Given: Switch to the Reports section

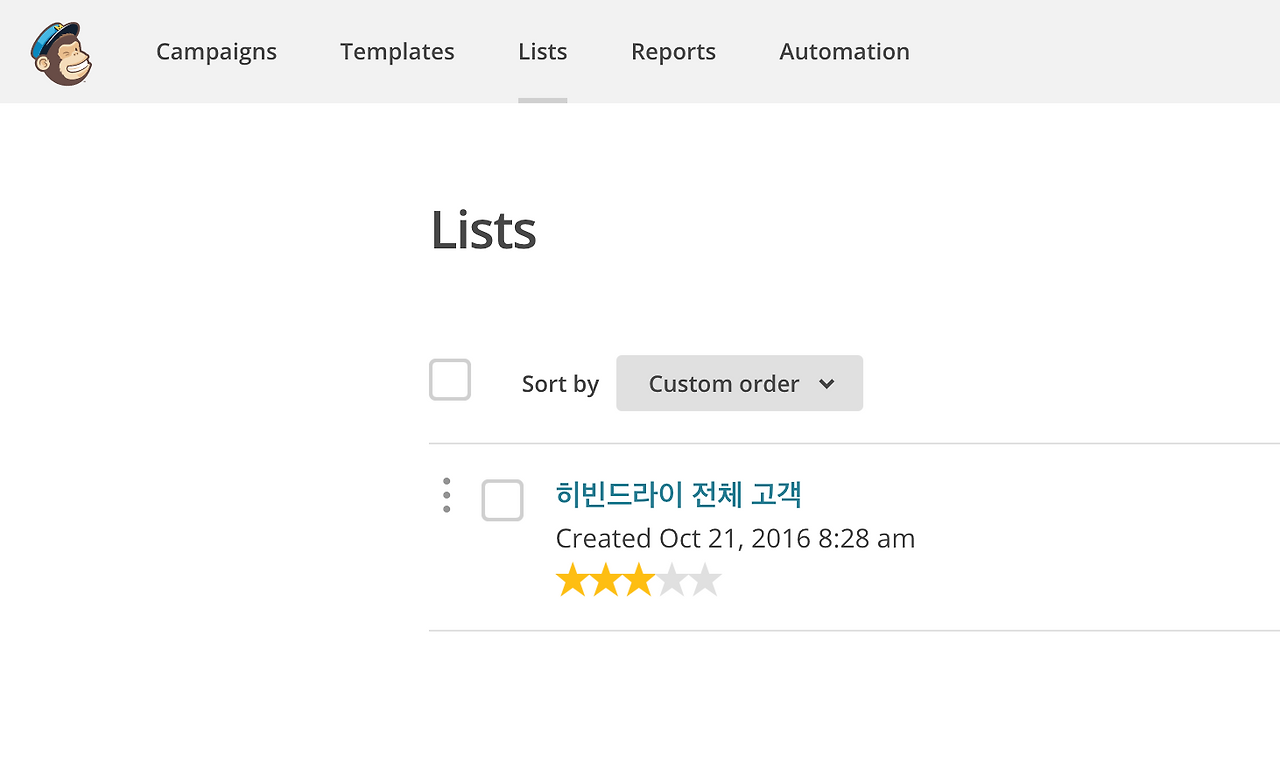Looking at the screenshot, I should (673, 51).
